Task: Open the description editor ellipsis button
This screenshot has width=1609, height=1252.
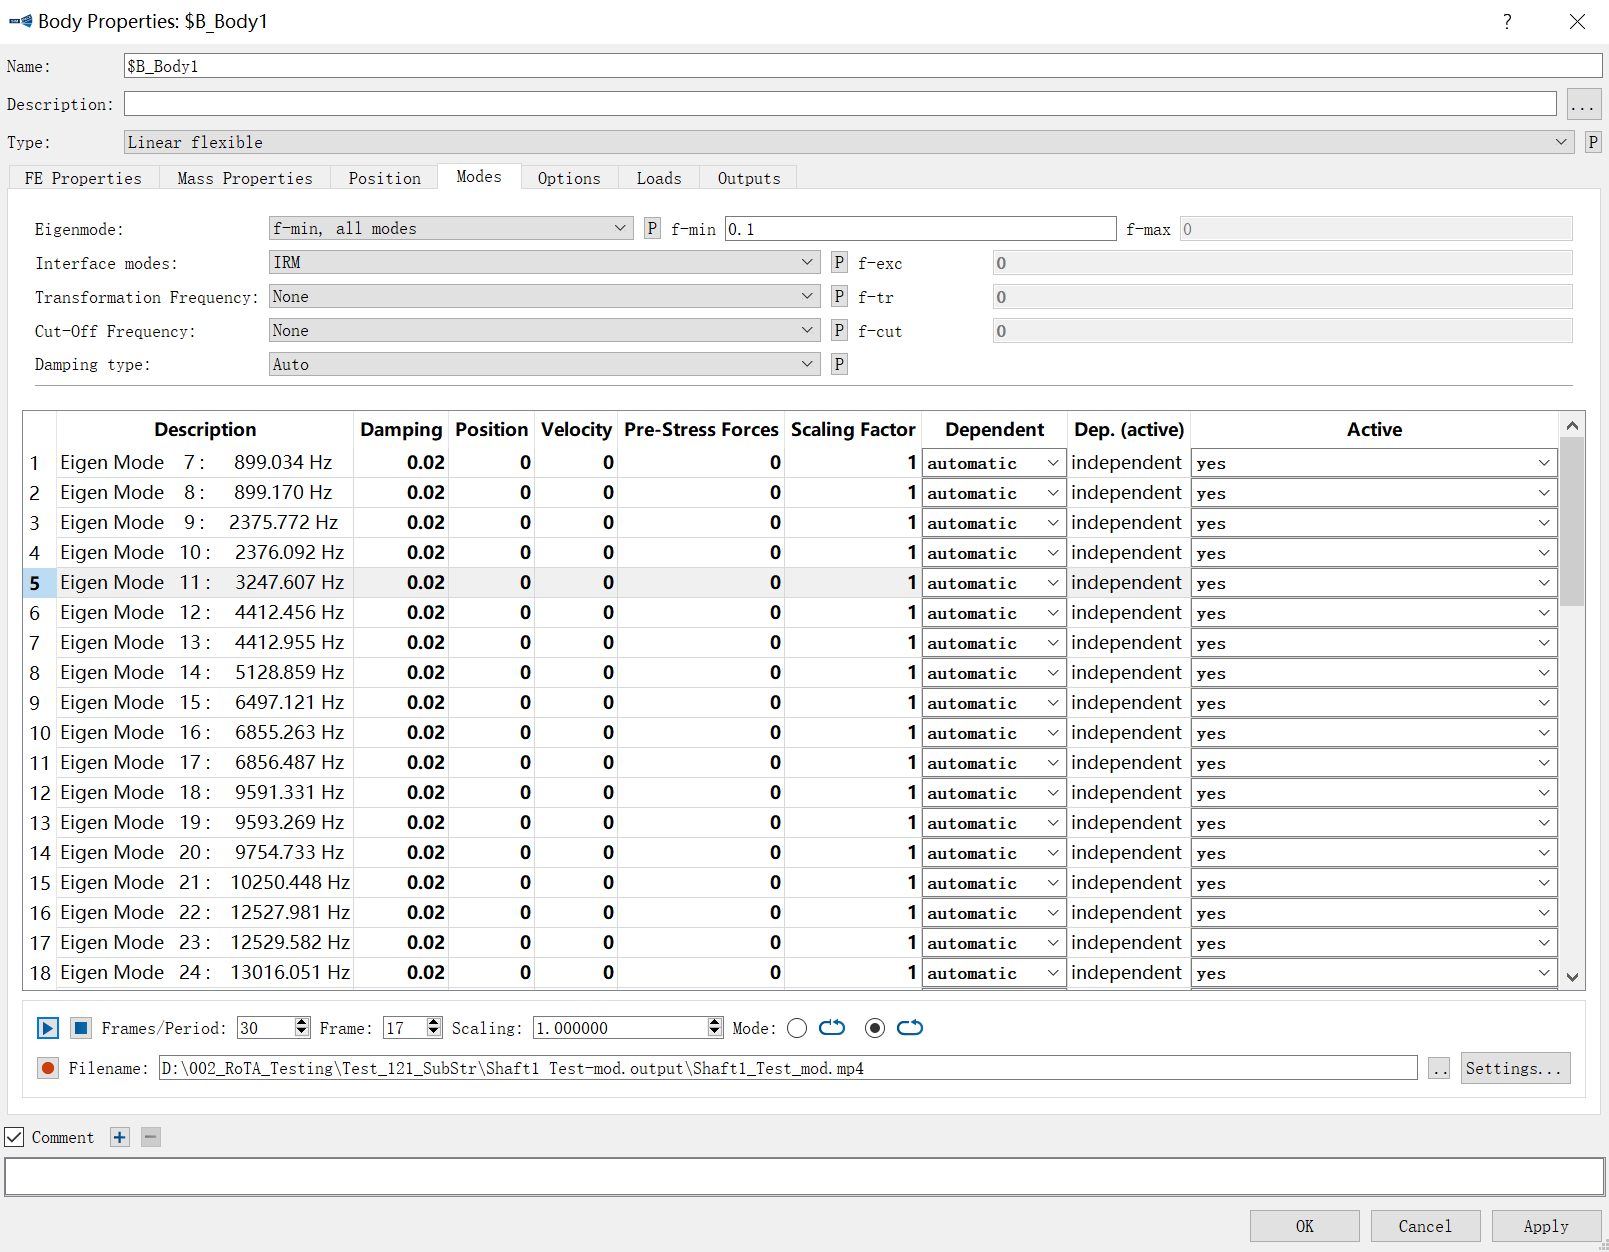Action: [x=1584, y=104]
